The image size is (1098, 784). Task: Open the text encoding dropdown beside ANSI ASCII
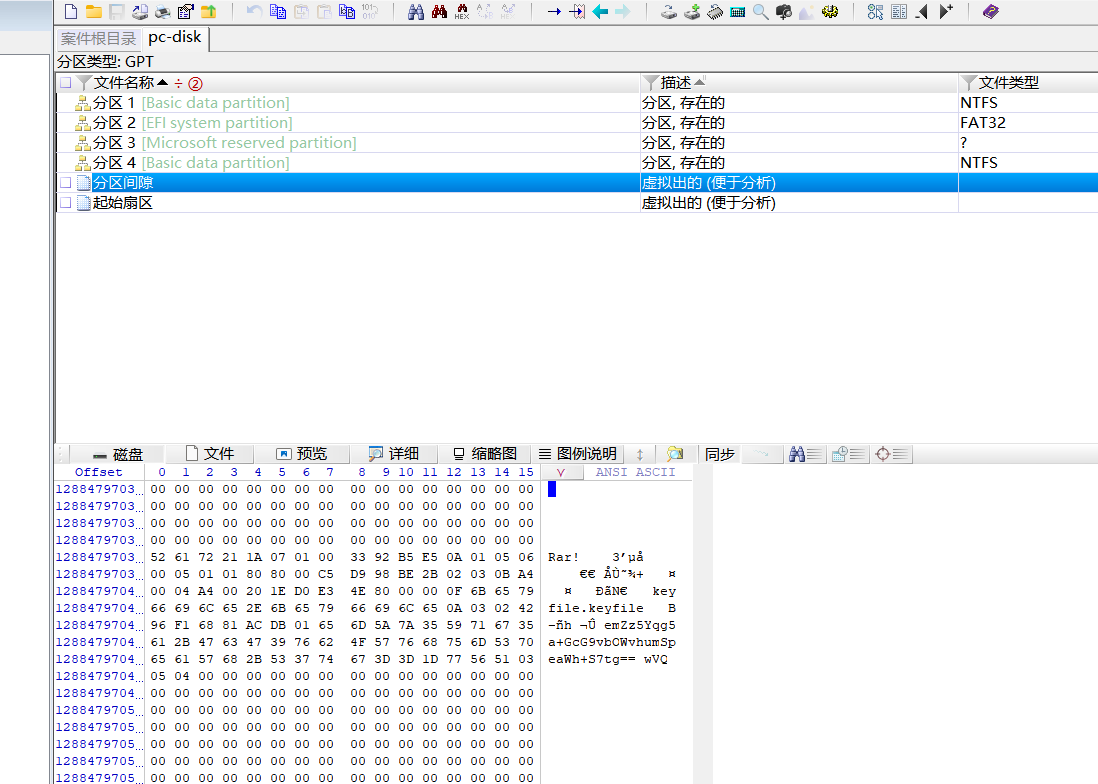pos(562,472)
